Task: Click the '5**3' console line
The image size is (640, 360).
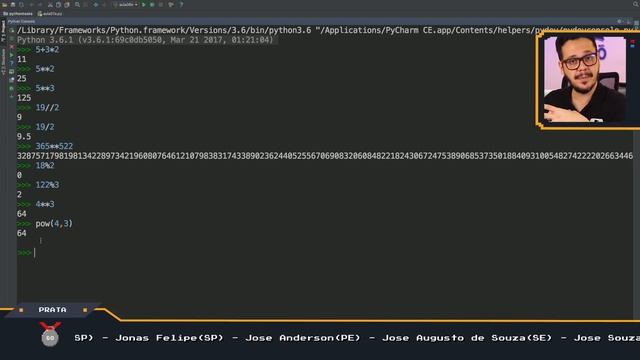Action: tap(44, 88)
